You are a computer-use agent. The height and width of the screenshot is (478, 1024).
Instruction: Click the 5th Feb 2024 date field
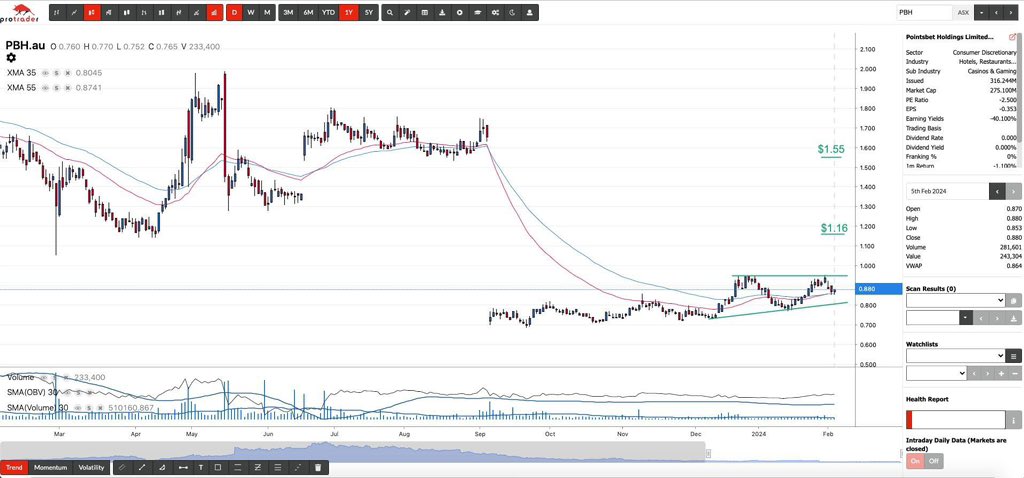[x=948, y=191]
